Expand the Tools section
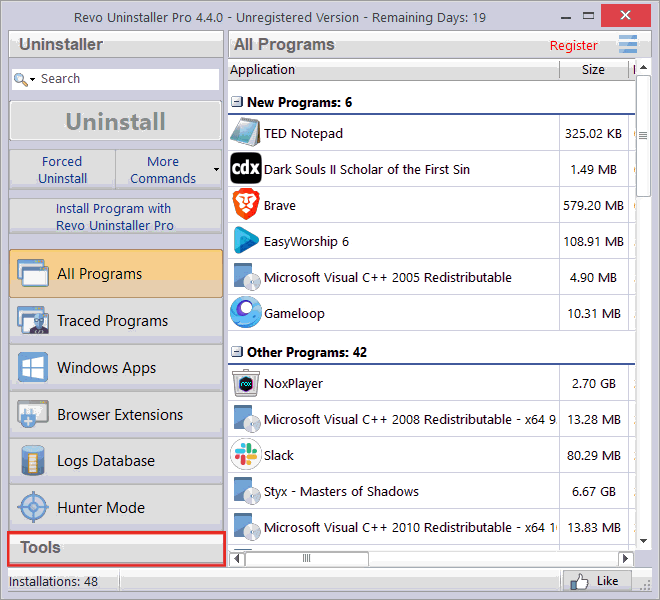 pos(116,548)
